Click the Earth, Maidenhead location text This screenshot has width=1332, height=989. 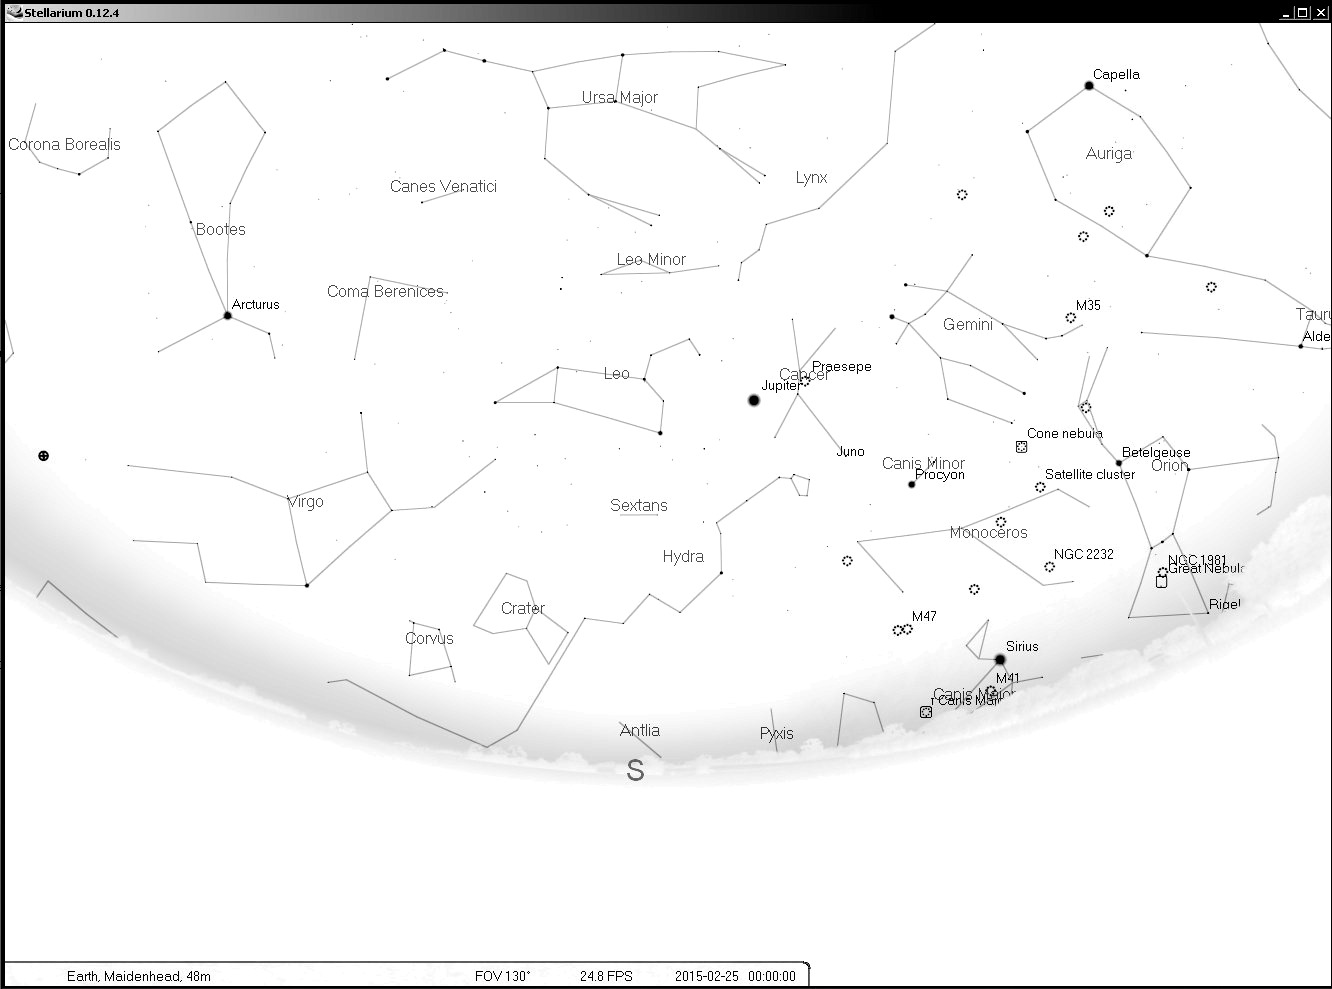138,976
